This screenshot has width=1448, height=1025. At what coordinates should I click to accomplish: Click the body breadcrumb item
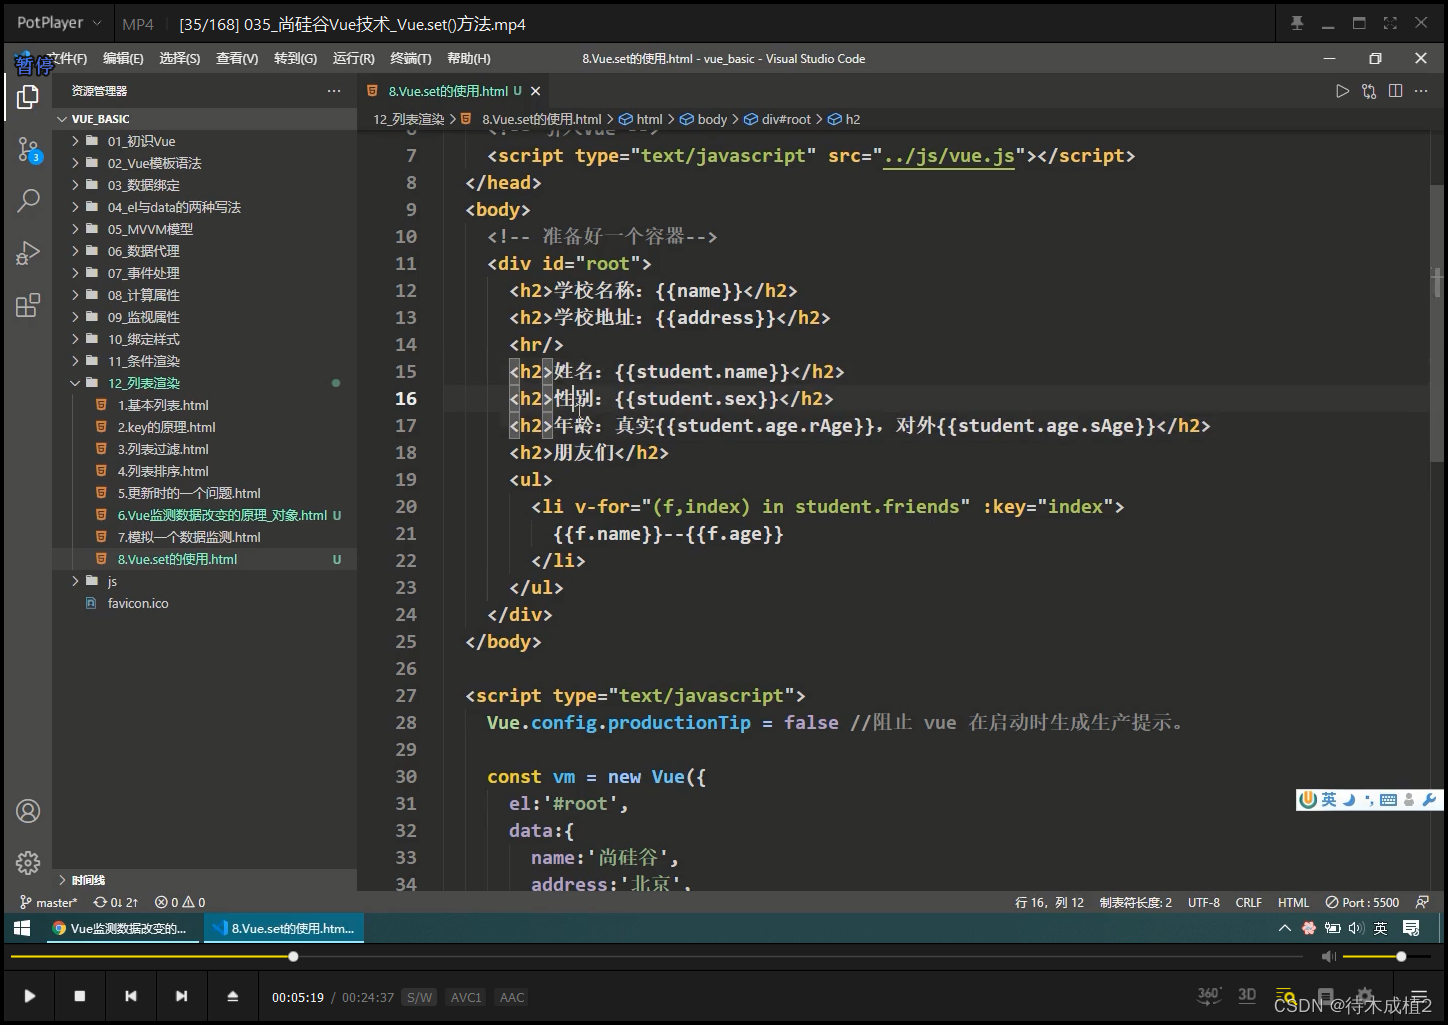pos(704,119)
